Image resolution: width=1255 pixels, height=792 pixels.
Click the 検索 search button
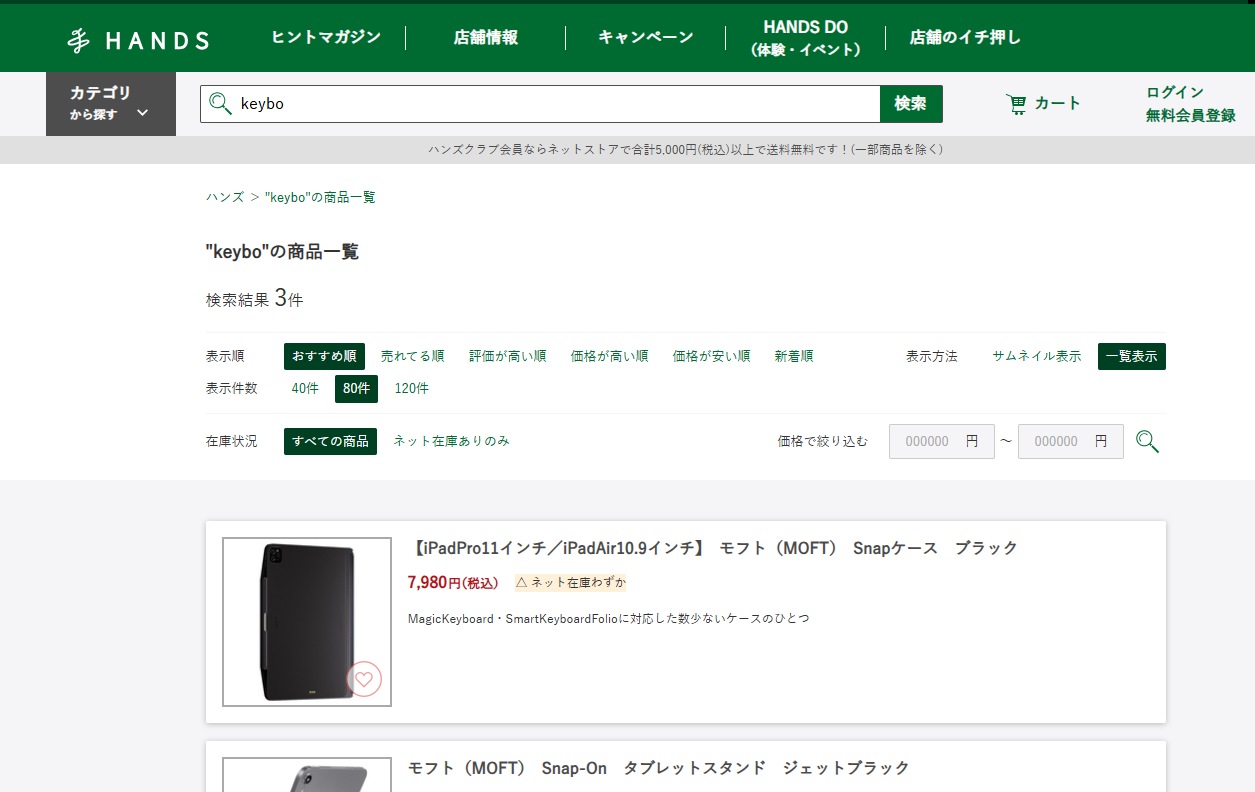(x=911, y=104)
